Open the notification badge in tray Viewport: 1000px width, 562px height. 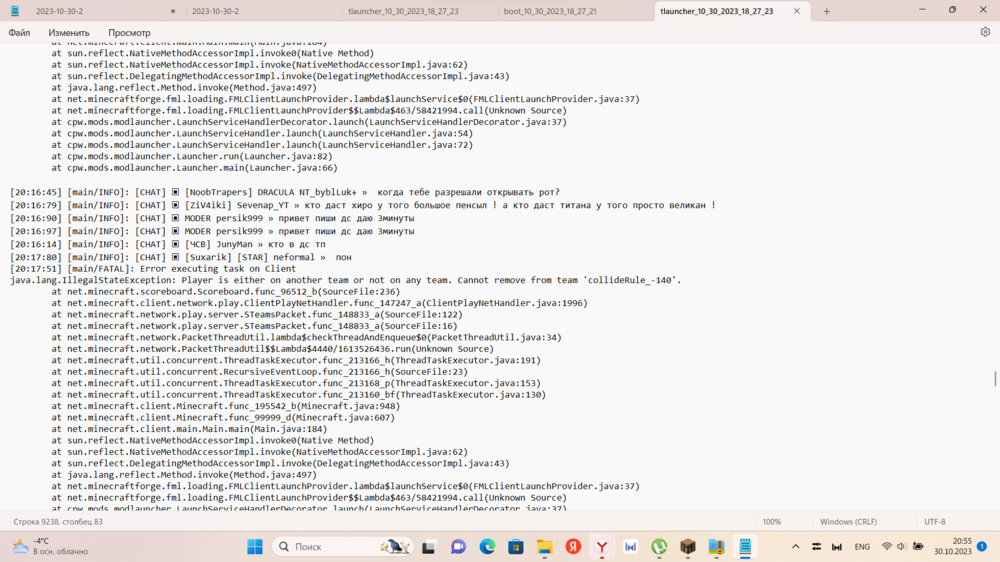pyautogui.click(x=982, y=547)
